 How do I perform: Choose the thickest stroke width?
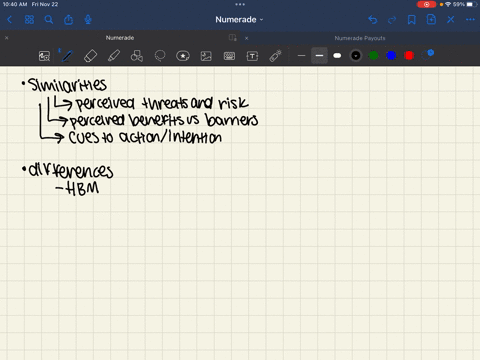(x=337, y=56)
